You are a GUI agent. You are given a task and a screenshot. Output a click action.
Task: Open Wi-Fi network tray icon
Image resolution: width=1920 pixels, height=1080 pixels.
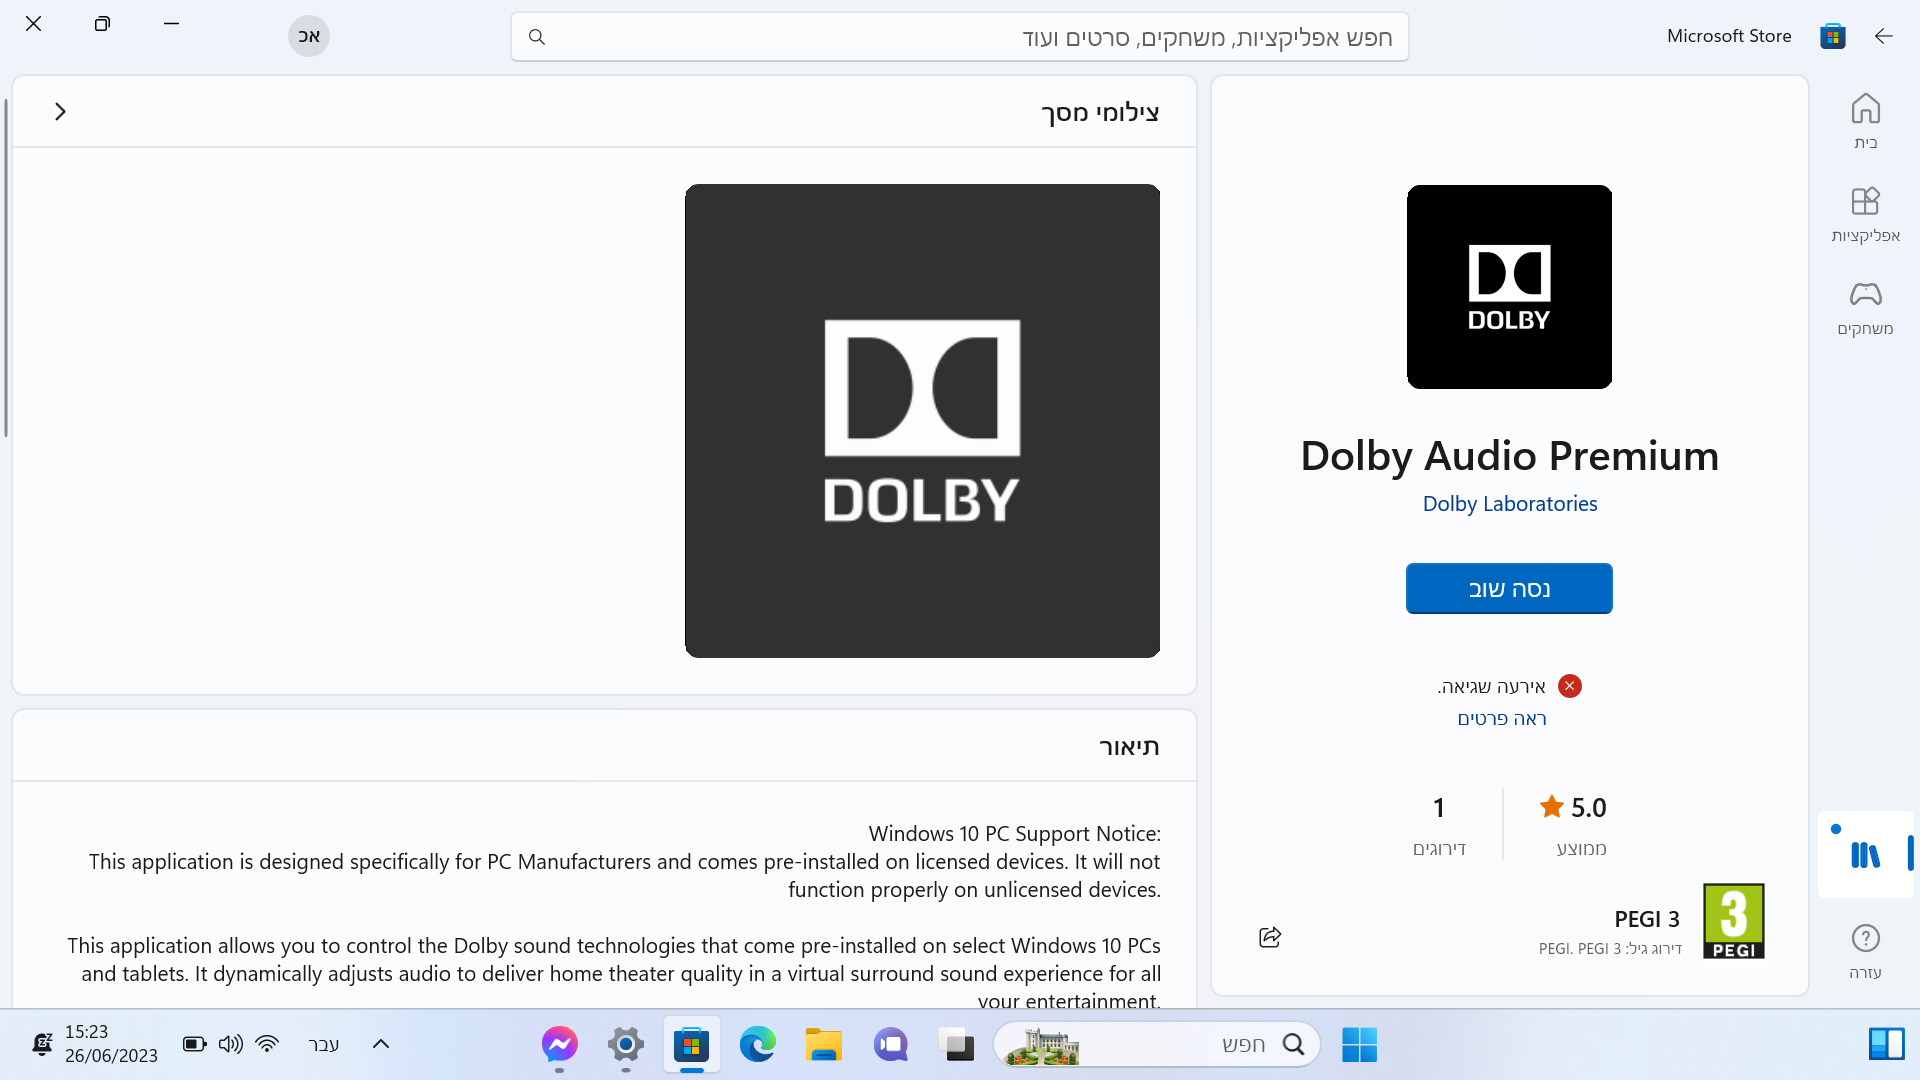(x=267, y=1044)
